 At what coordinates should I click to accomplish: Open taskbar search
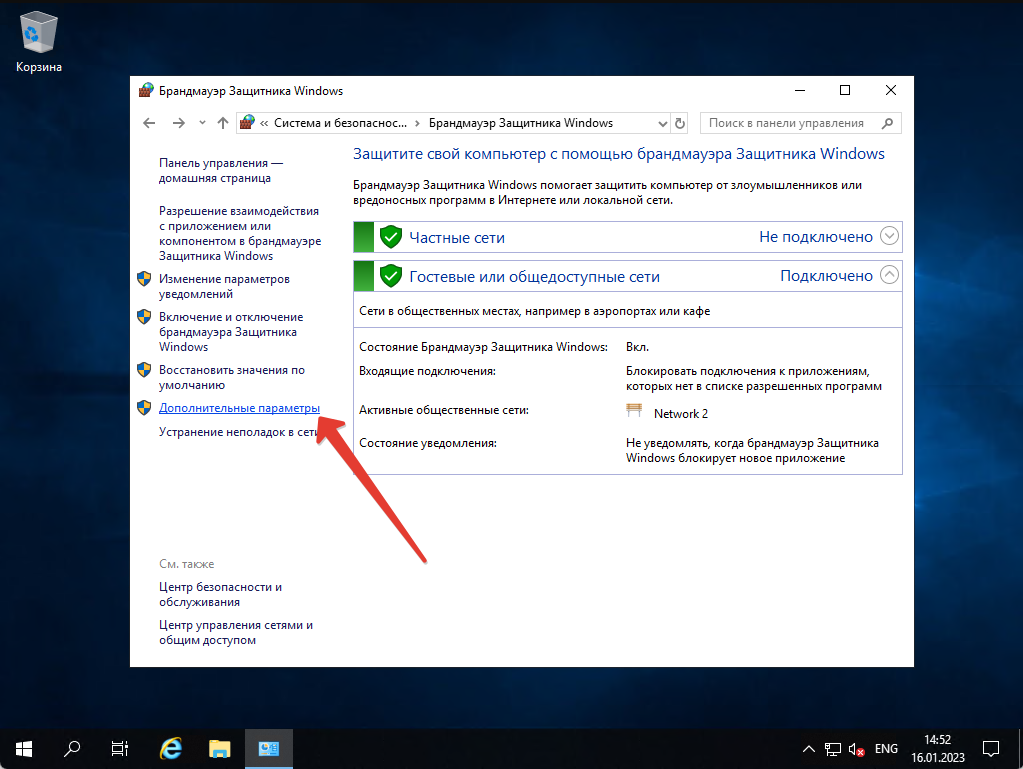(72, 749)
